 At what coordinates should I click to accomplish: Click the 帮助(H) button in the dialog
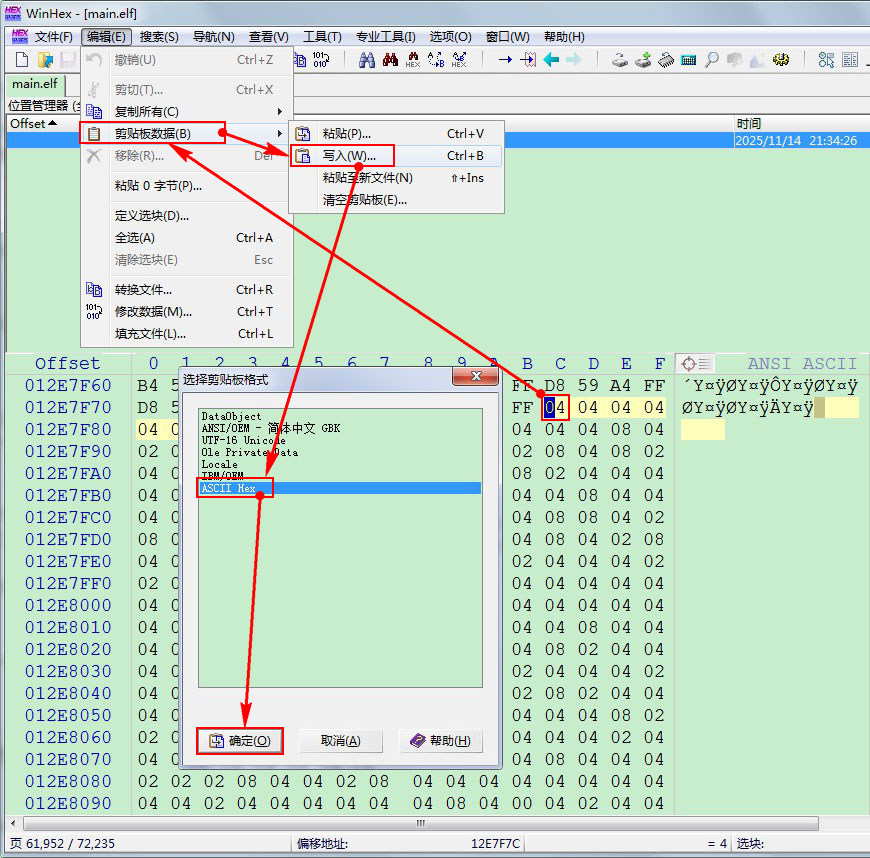441,741
